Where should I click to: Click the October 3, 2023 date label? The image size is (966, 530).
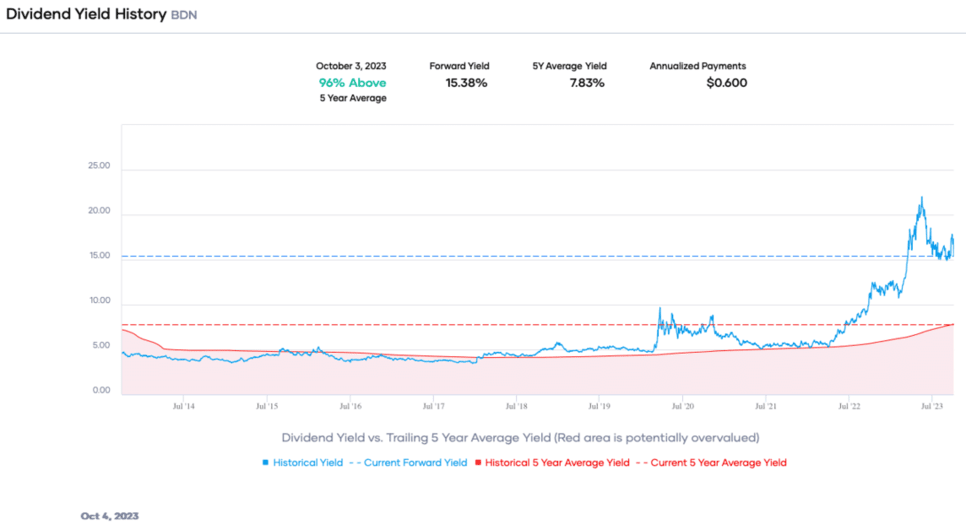351,66
